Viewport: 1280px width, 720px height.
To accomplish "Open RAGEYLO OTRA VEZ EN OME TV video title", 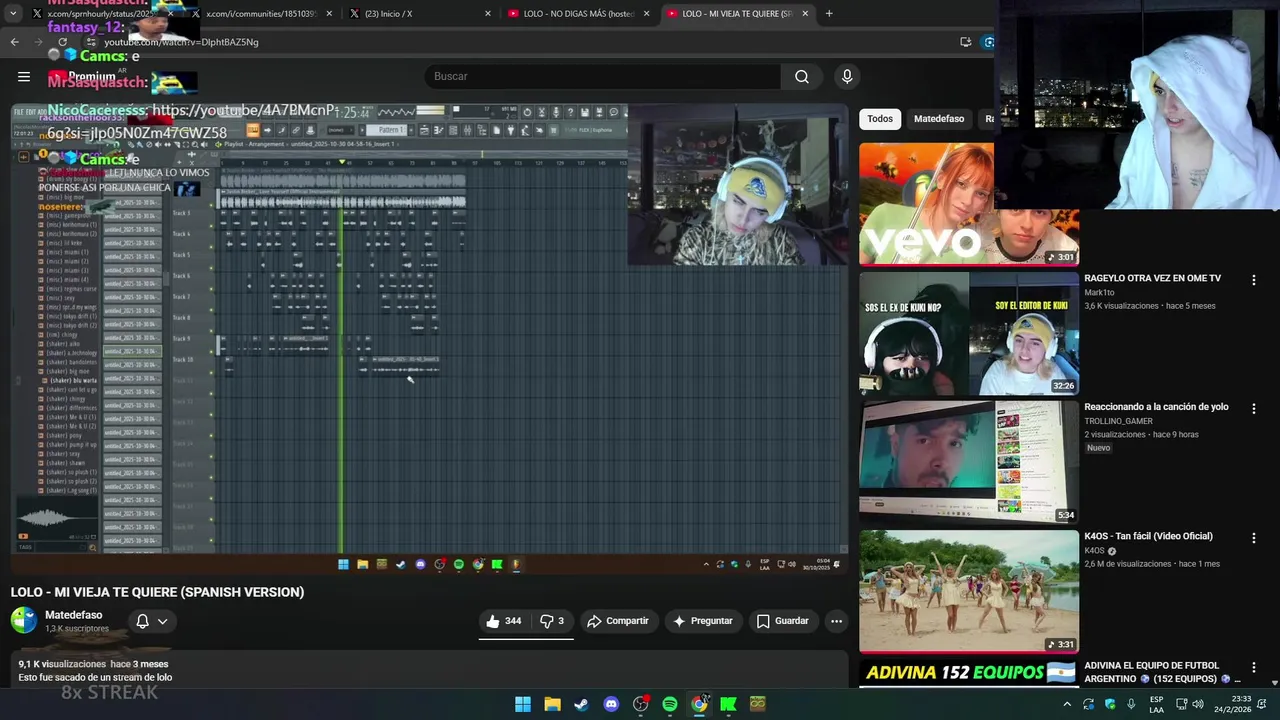I will click(1152, 278).
